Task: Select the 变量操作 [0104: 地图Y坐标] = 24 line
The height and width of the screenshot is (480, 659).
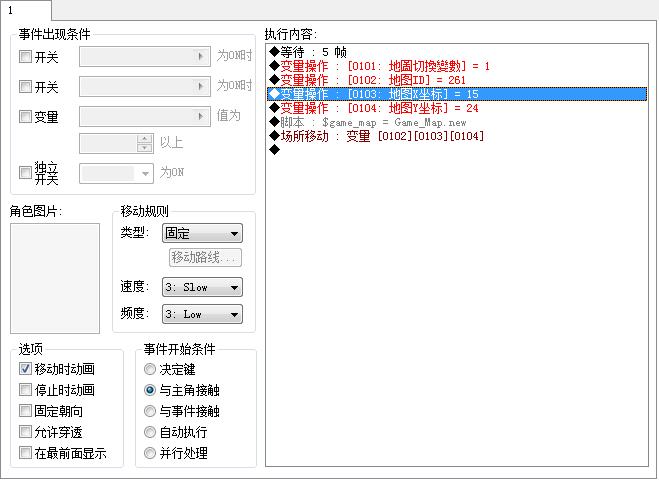Action: 457,108
